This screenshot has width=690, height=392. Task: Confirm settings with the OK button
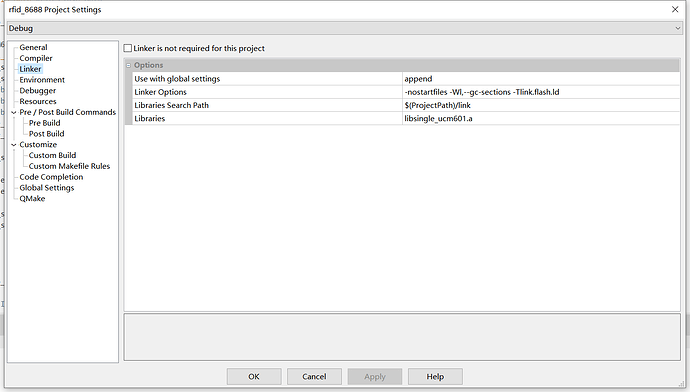(254, 377)
